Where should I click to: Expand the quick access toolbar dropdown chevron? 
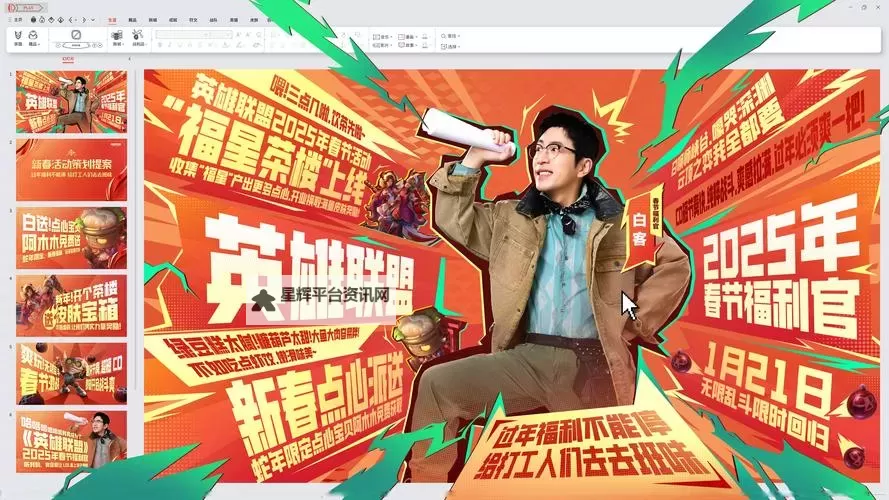tap(93, 20)
